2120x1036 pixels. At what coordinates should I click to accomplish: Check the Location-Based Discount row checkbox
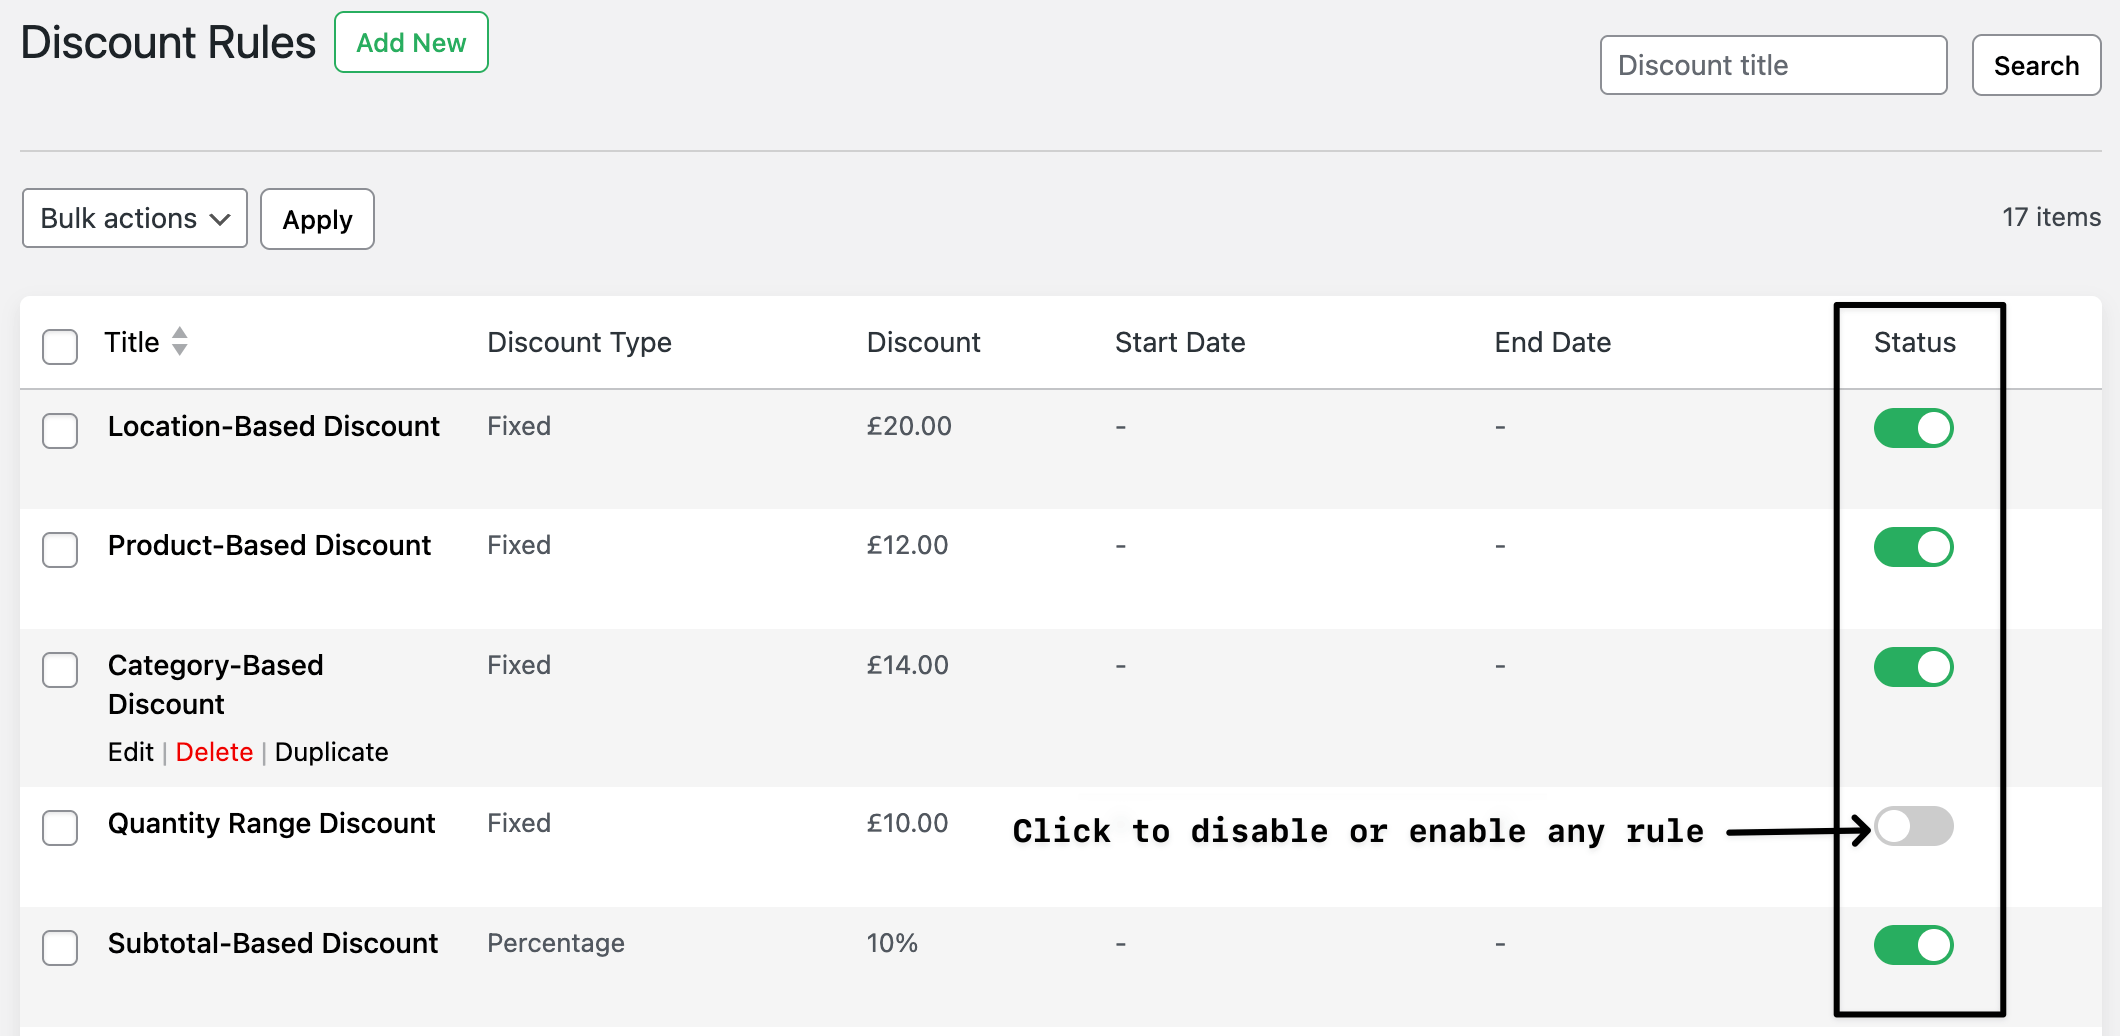[60, 431]
